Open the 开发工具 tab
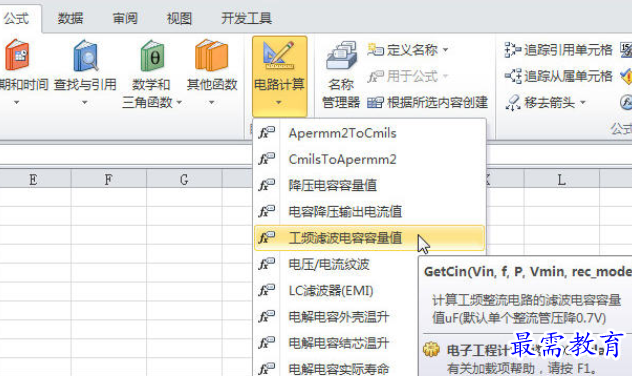Screen dimensions: 632x376 pos(246,19)
